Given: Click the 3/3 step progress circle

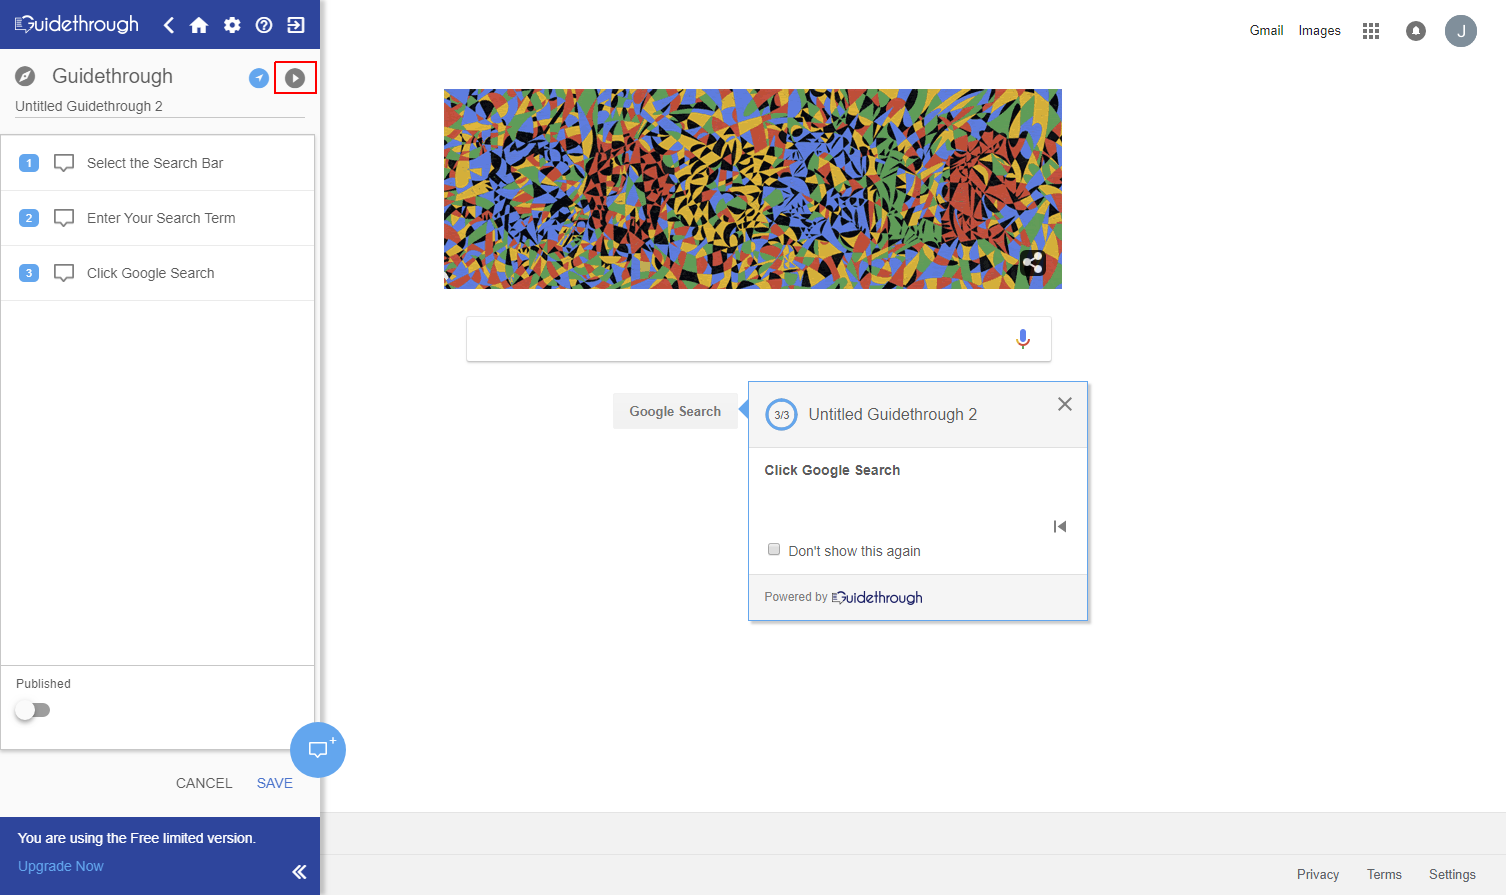Looking at the screenshot, I should point(781,414).
